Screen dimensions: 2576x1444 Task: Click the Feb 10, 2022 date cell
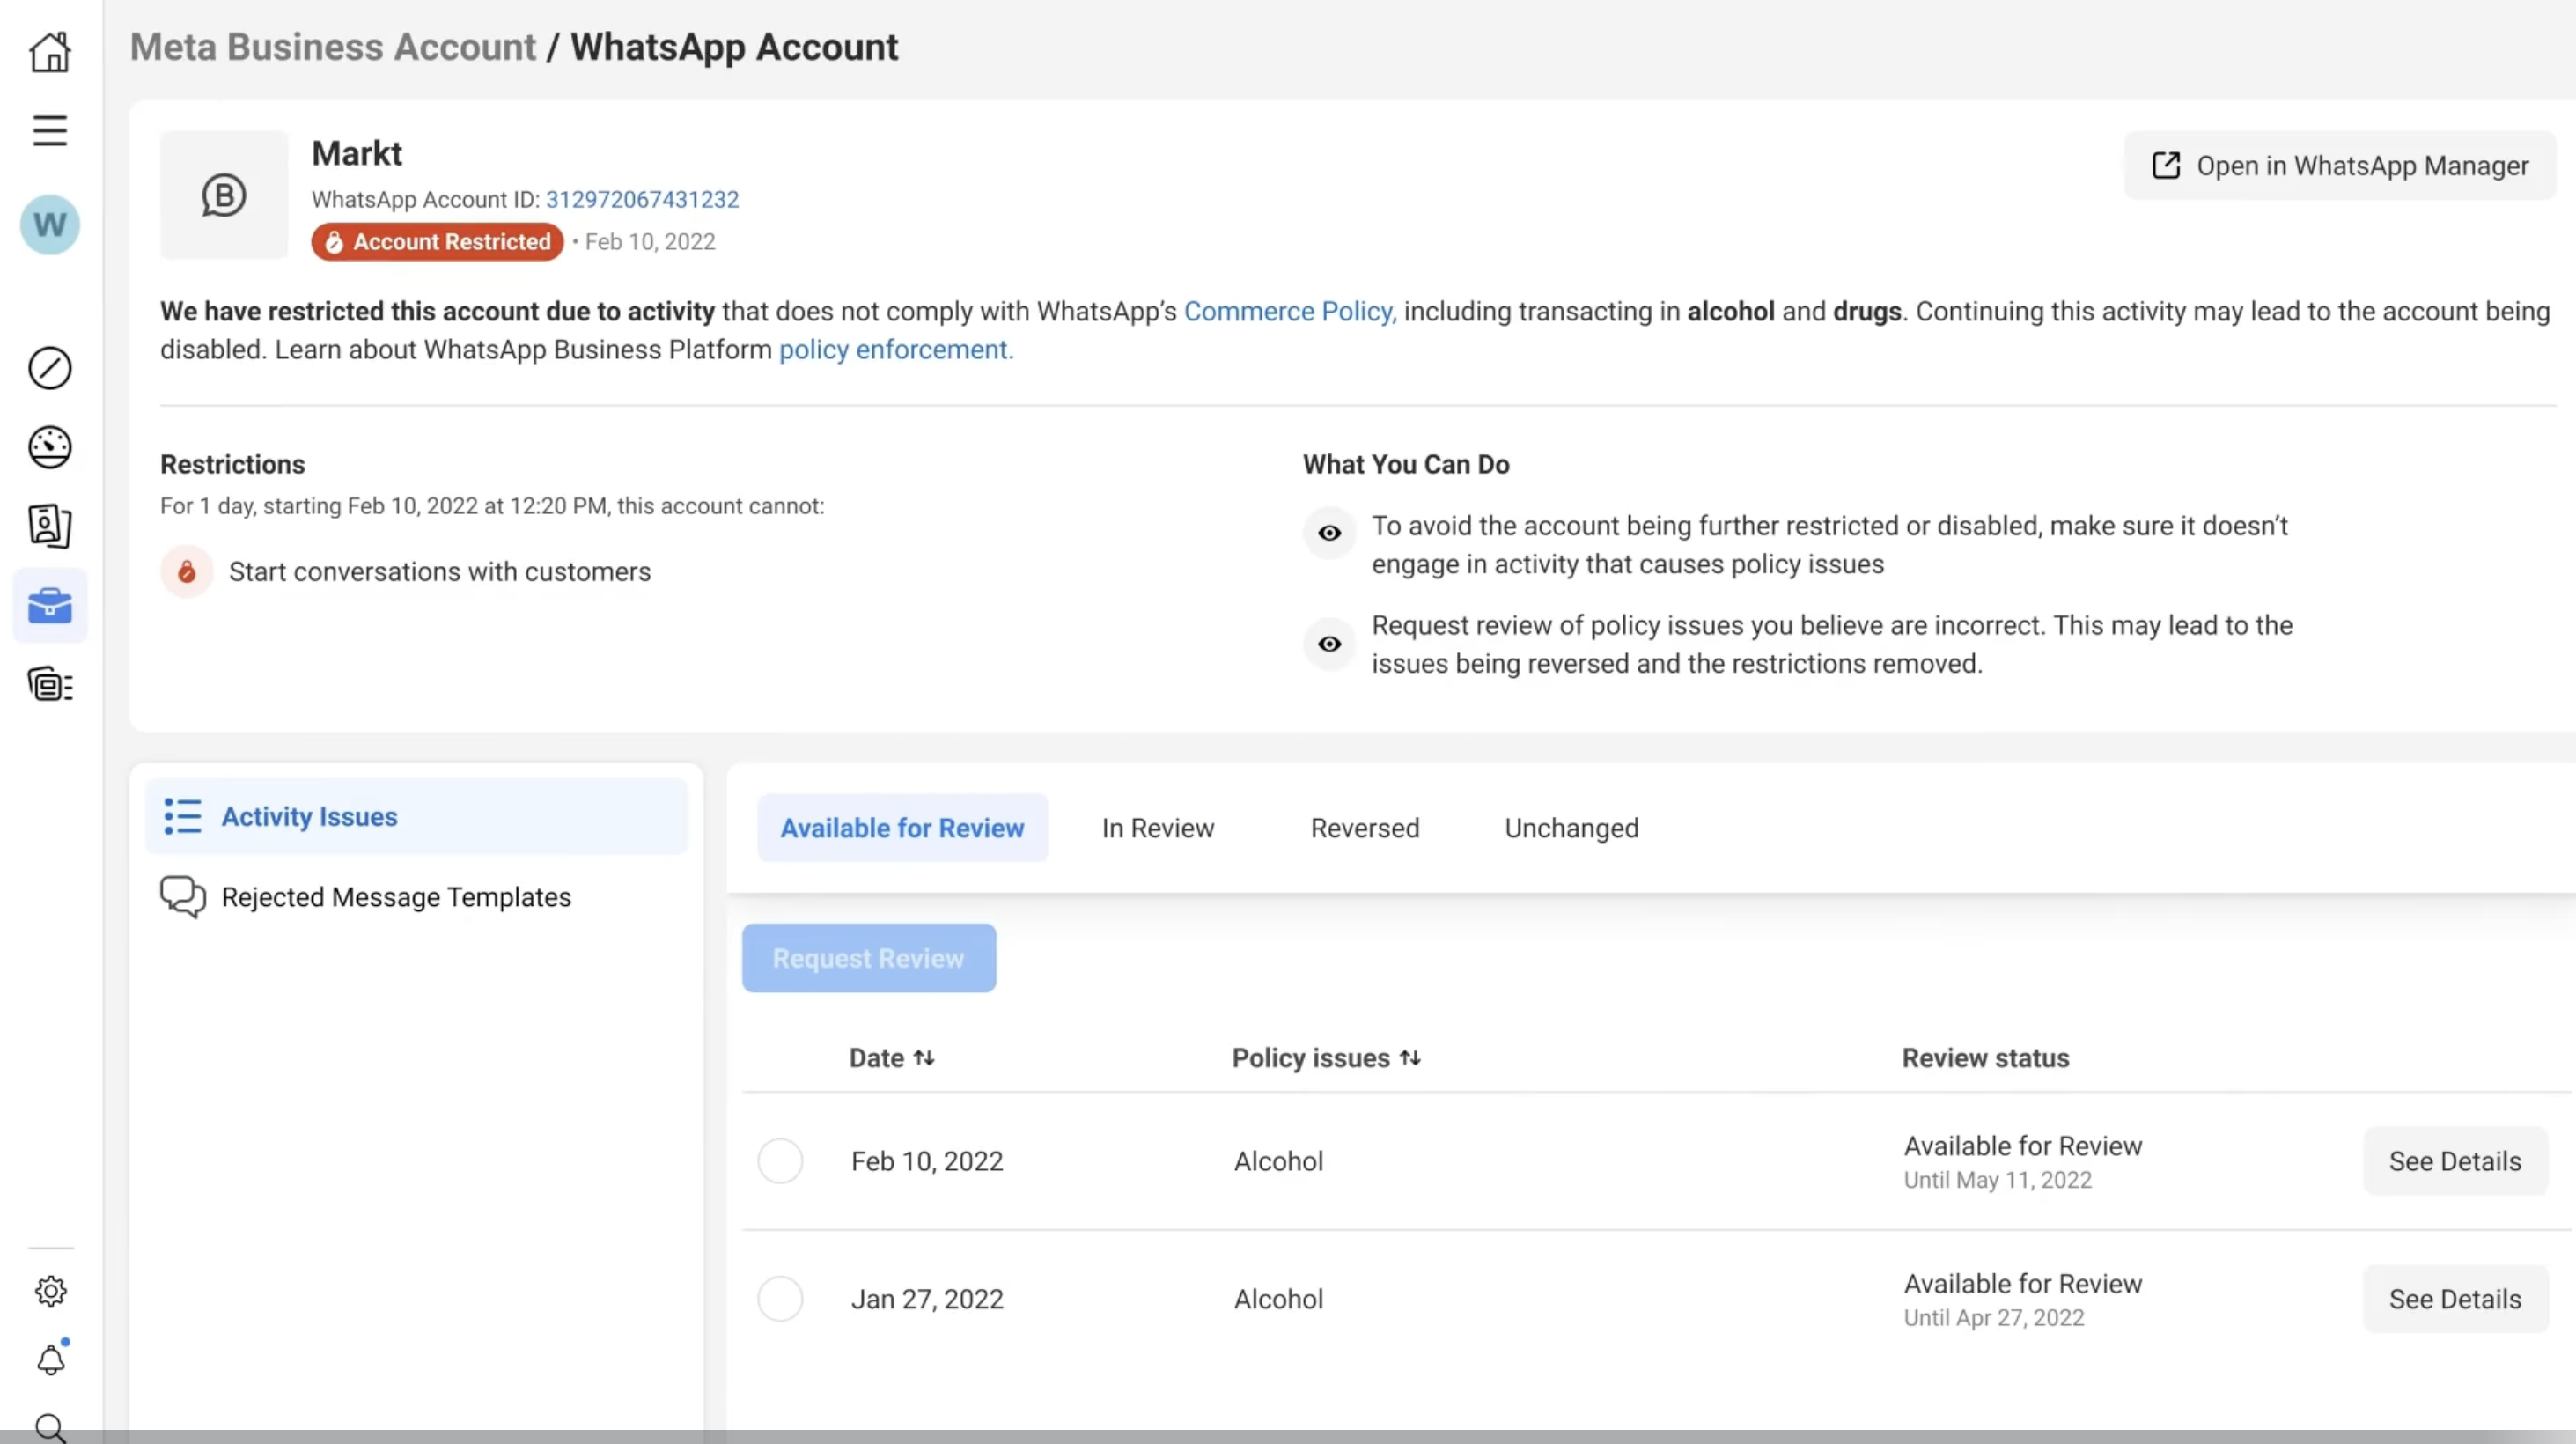click(927, 1161)
